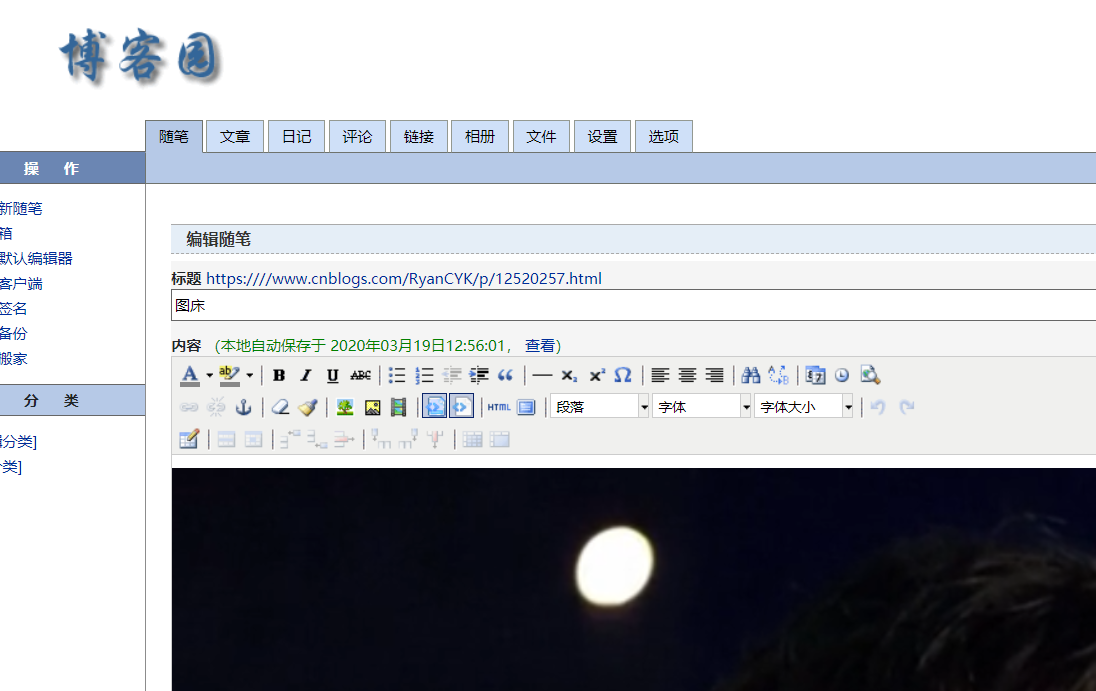Switch to the 评论 tab
The image size is (1096, 691).
tap(357, 136)
